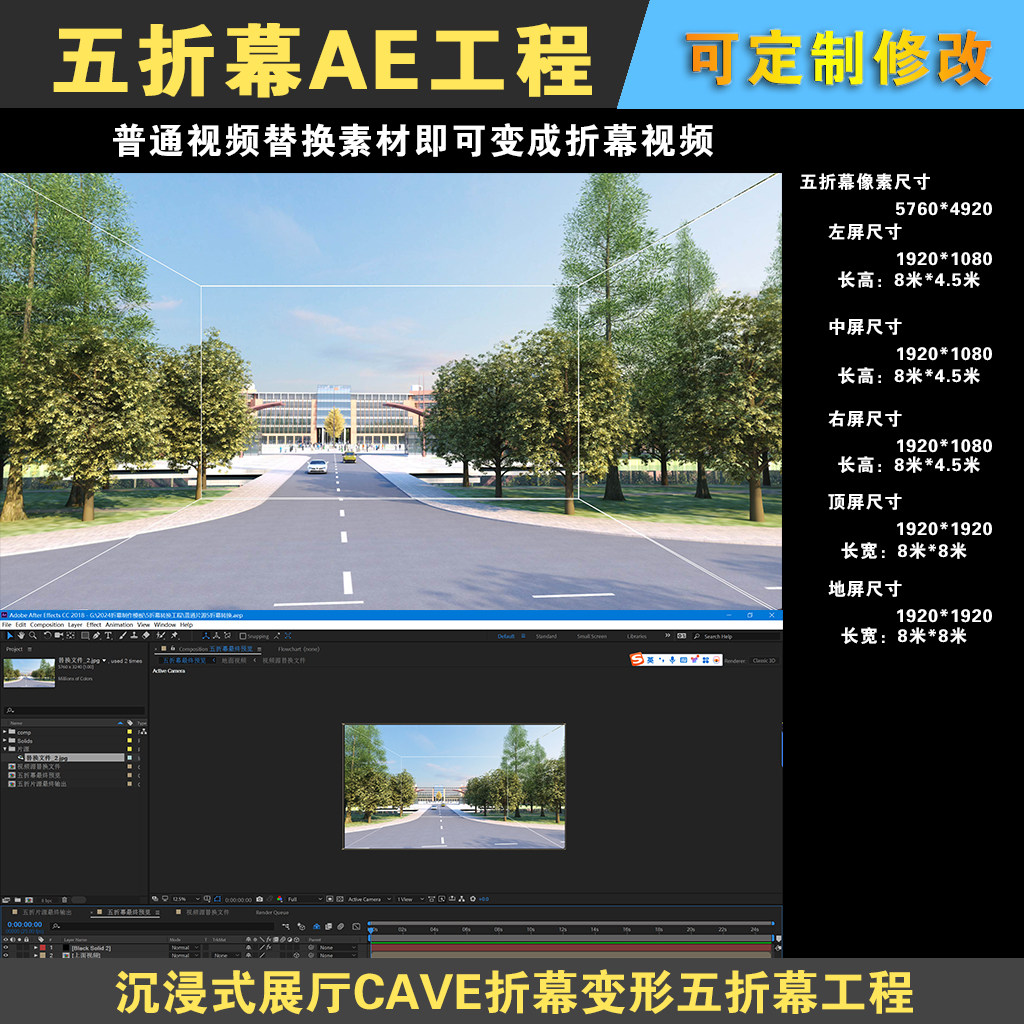Select the Brush tool
Image resolution: width=1024 pixels, height=1024 pixels.
click(x=123, y=635)
